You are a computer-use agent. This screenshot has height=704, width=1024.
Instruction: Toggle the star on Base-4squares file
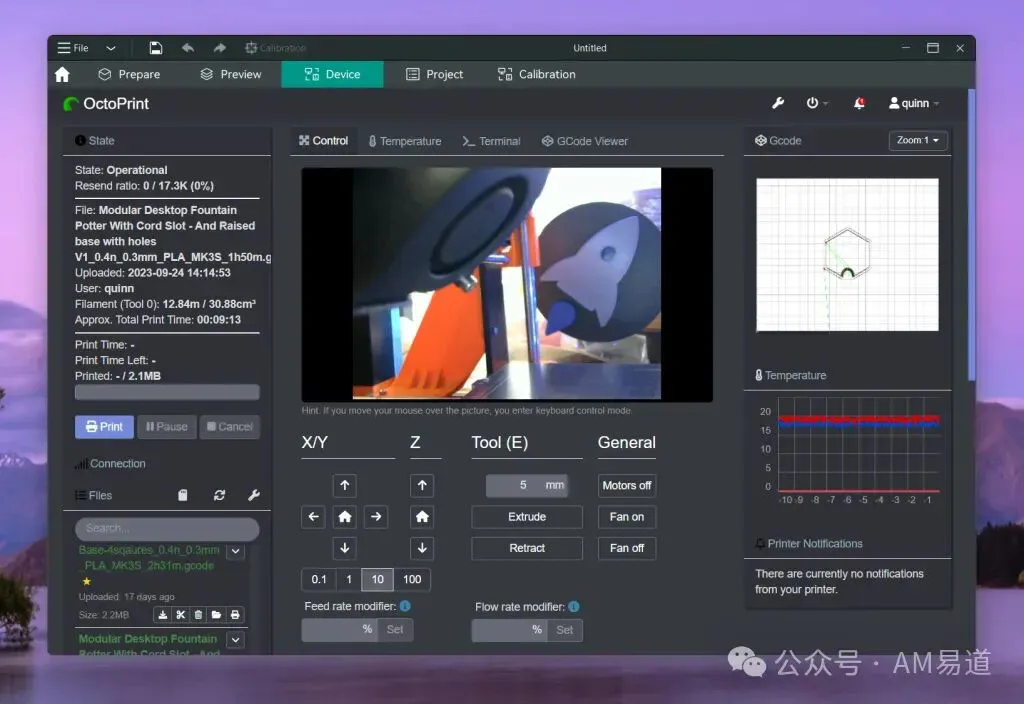coord(86,581)
